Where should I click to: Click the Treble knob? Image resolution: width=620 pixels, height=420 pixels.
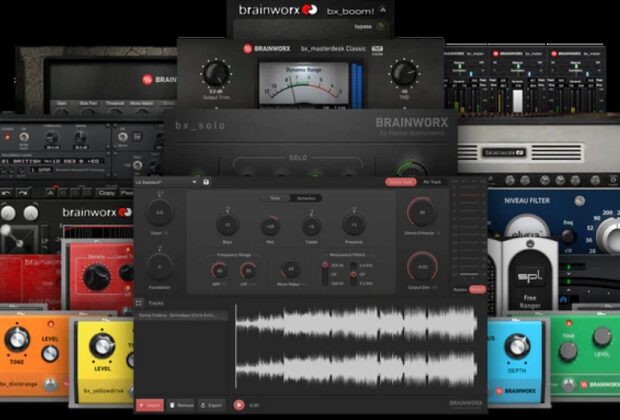pyautogui.click(x=311, y=225)
